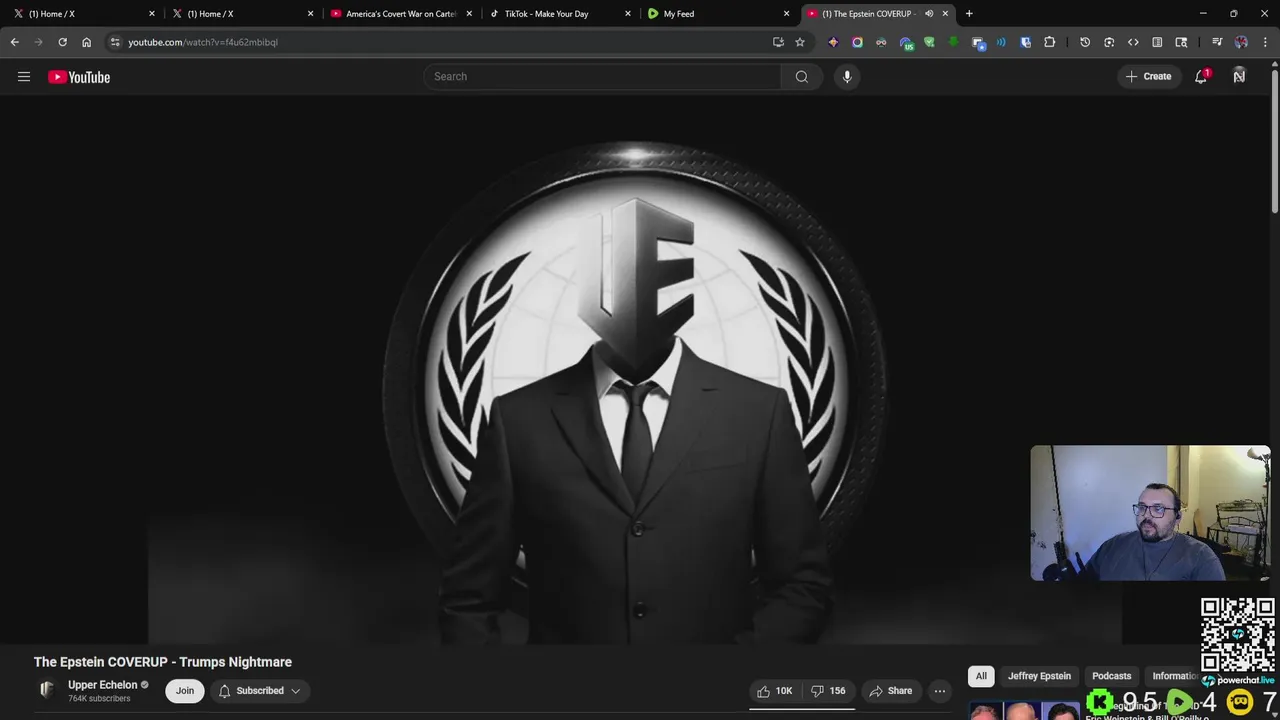This screenshot has width=1280, height=720.
Task: Like the video with thumbs up
Action: pyautogui.click(x=775, y=691)
